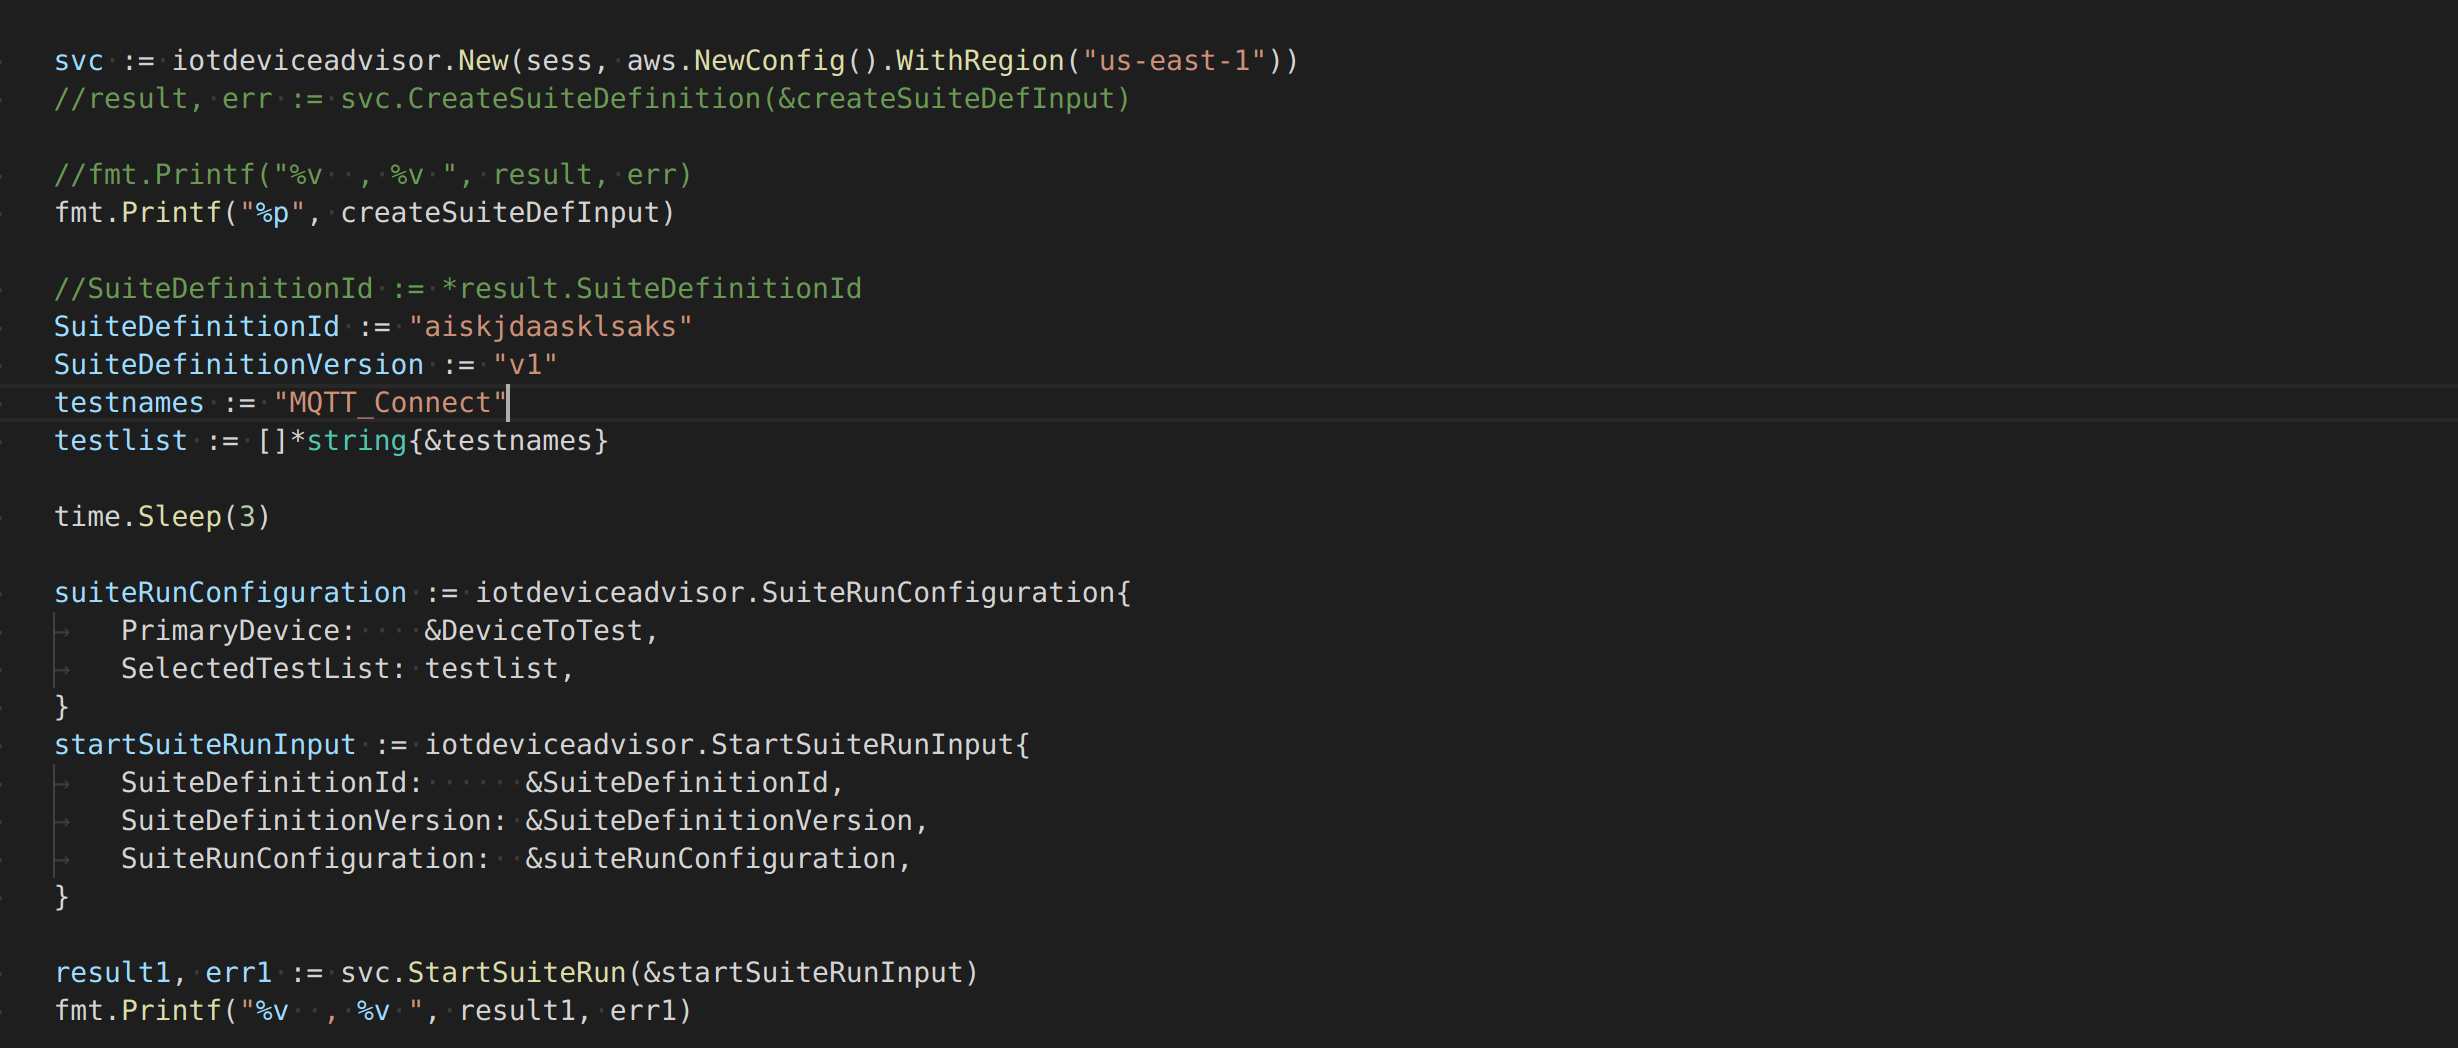The width and height of the screenshot is (2458, 1048).
Task: Click the testnames variable declaration
Action: click(x=129, y=403)
